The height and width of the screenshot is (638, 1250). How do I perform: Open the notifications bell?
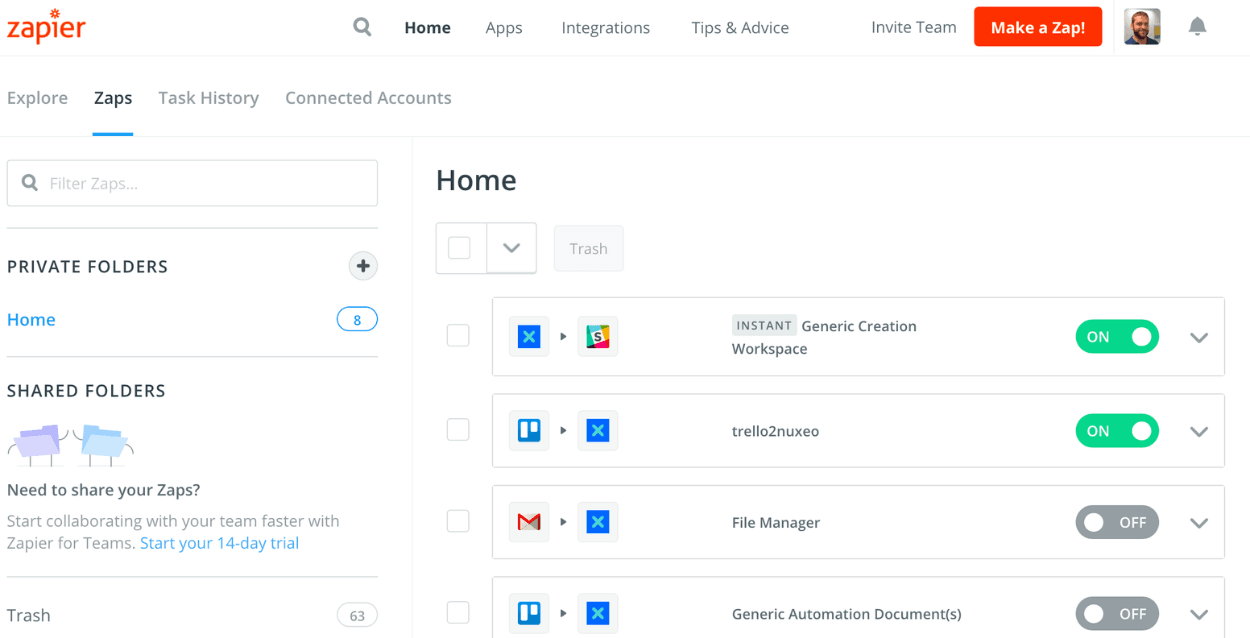1197,27
